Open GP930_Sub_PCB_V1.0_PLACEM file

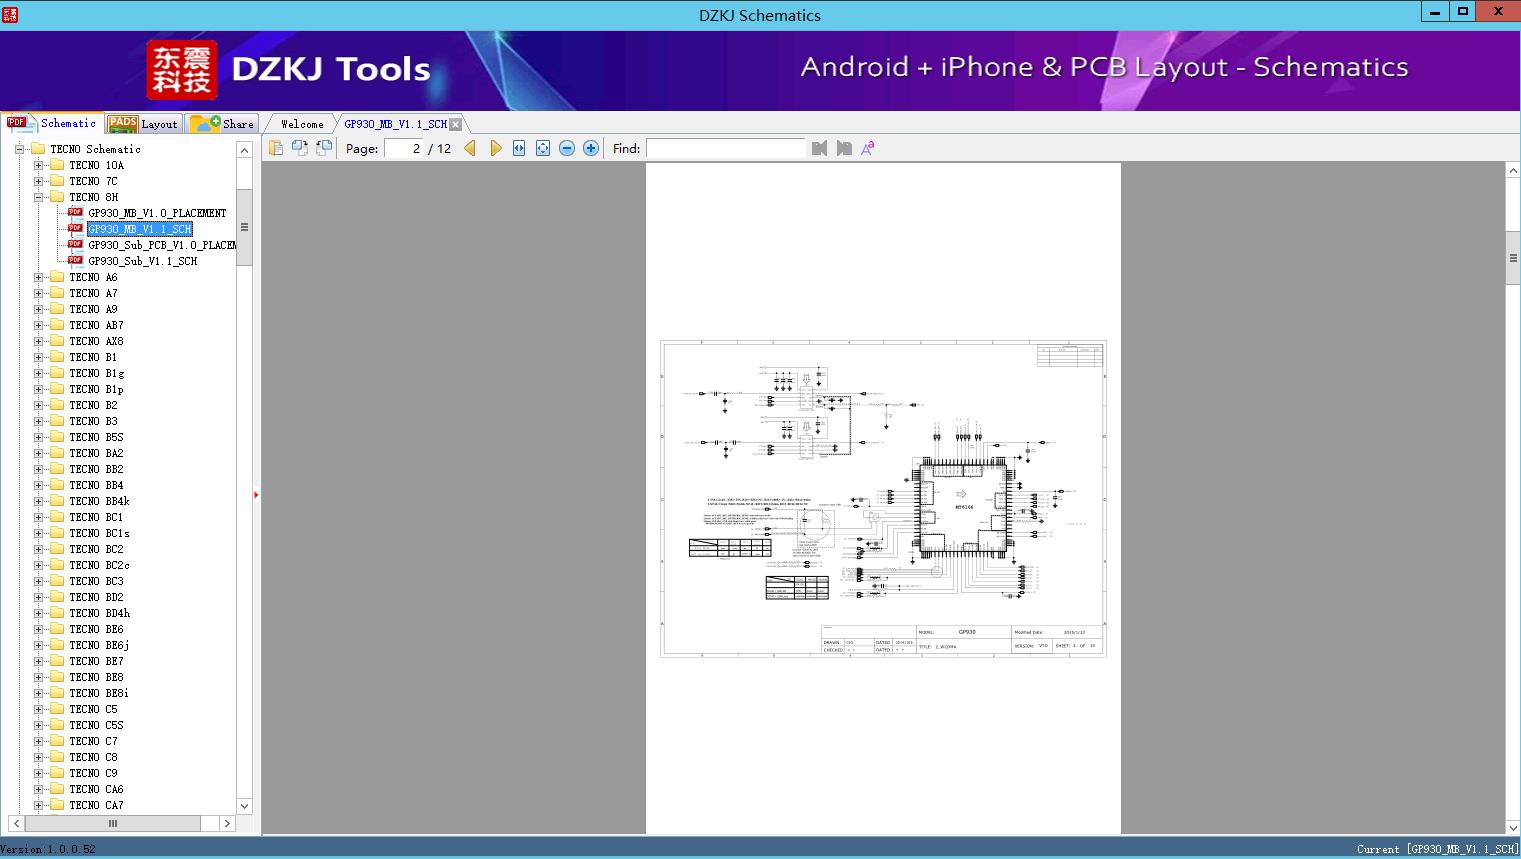pyautogui.click(x=162, y=245)
